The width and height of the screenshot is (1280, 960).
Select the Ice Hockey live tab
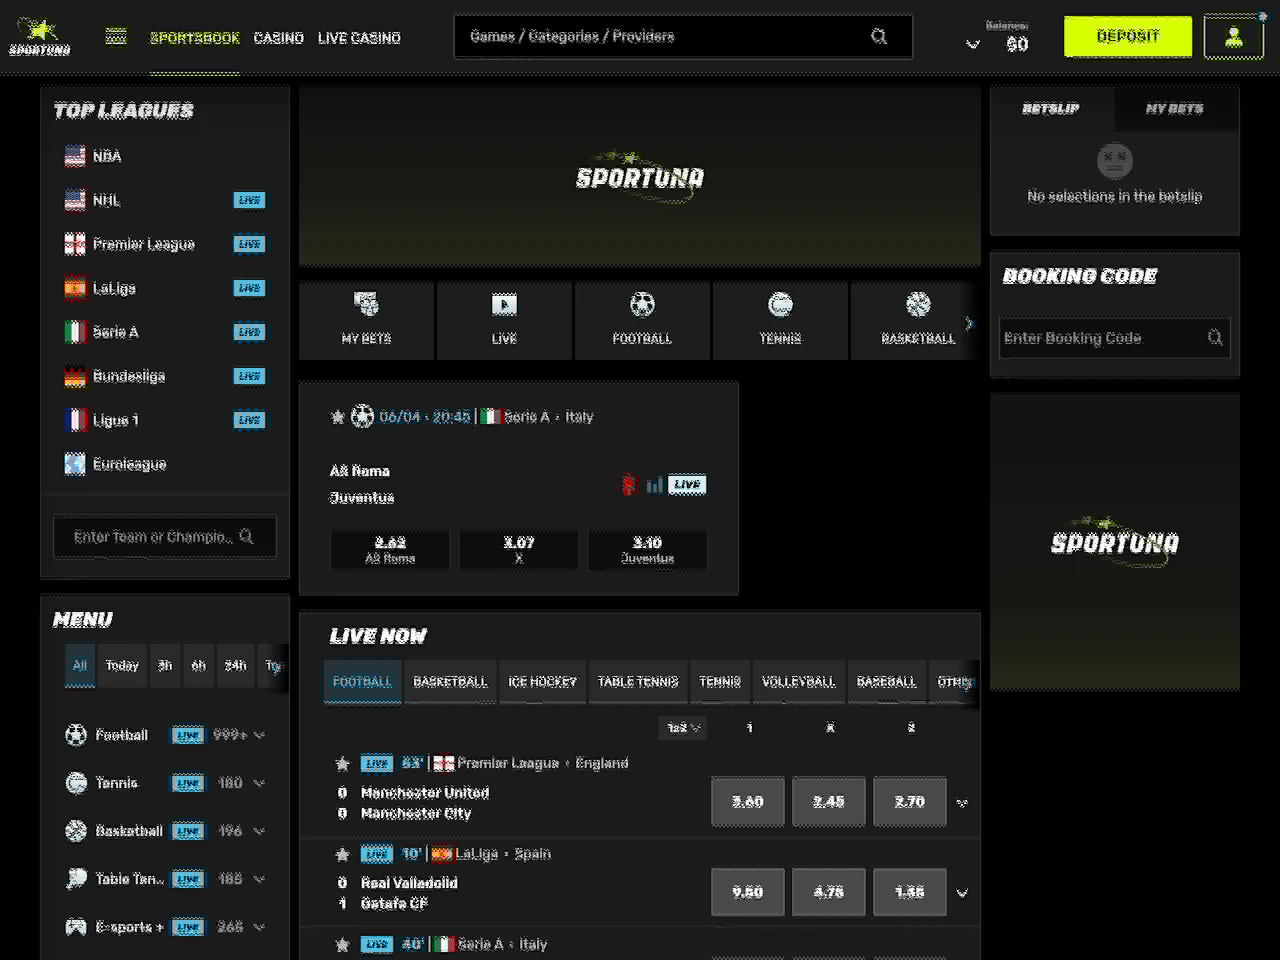(x=542, y=682)
